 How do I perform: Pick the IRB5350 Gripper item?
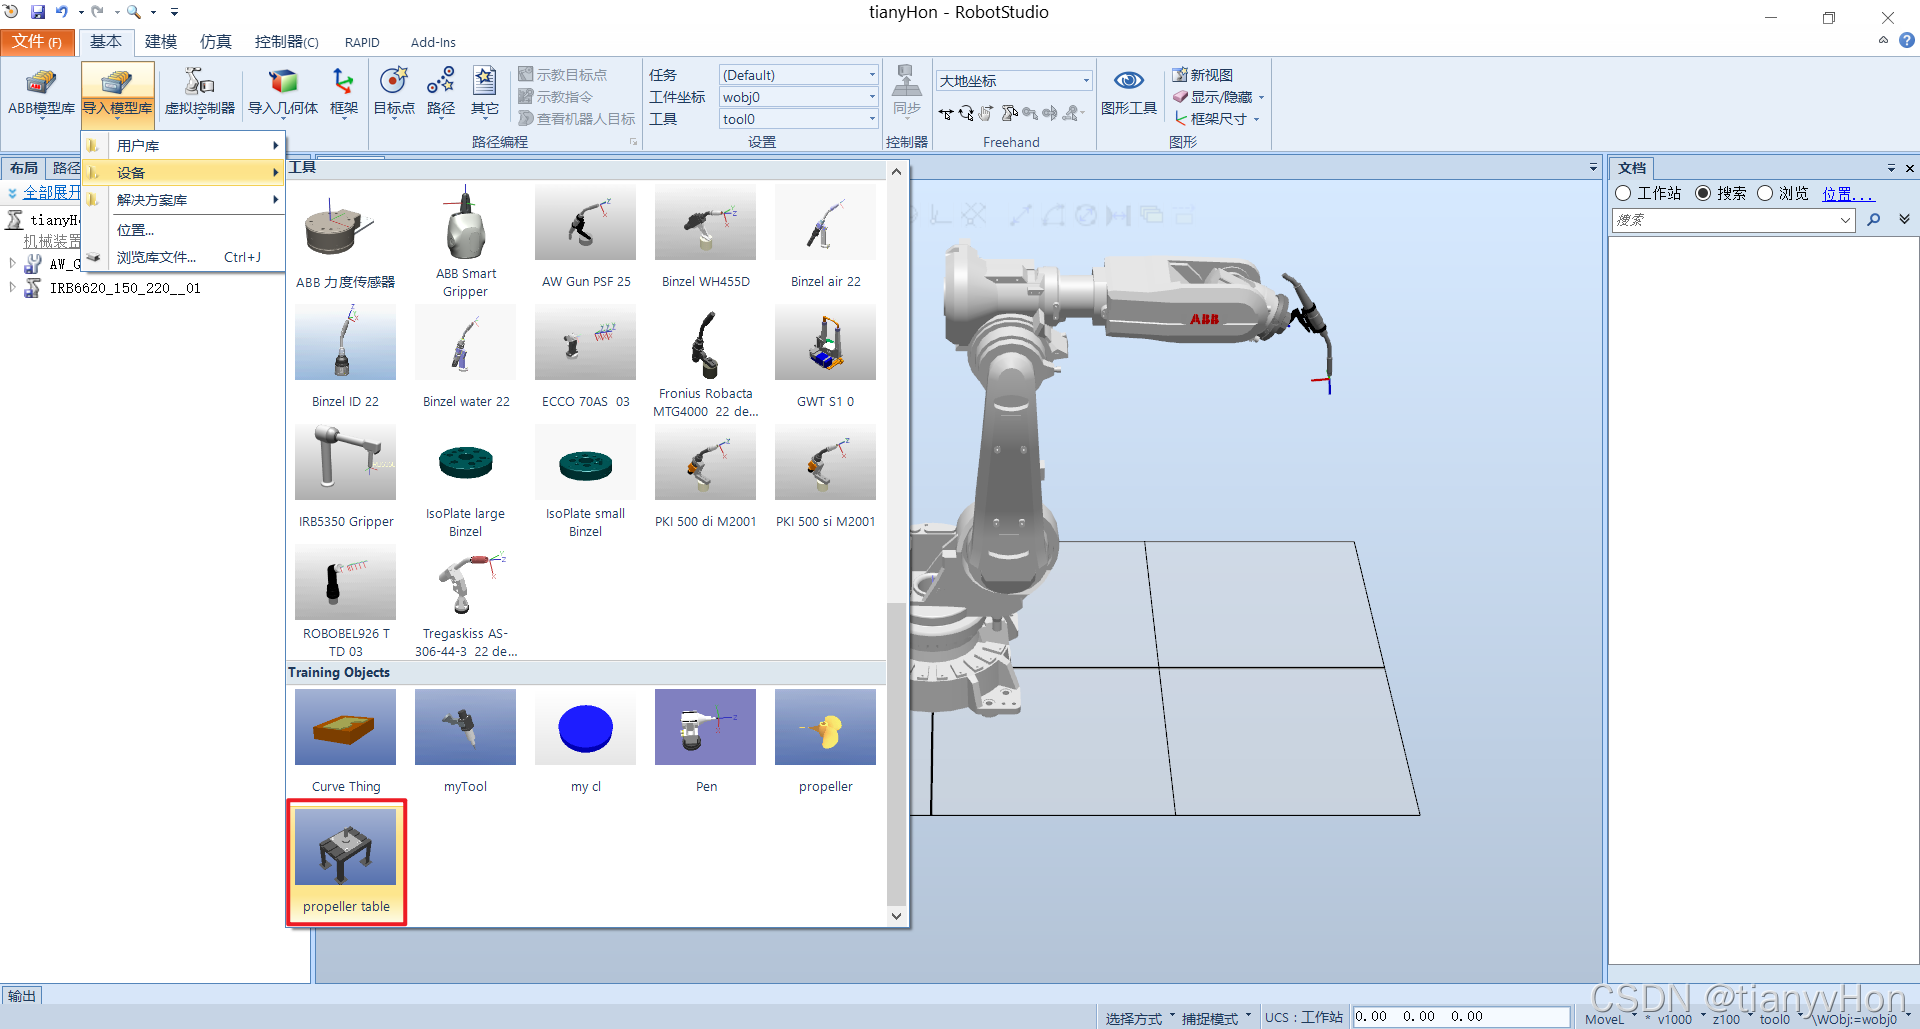345,477
